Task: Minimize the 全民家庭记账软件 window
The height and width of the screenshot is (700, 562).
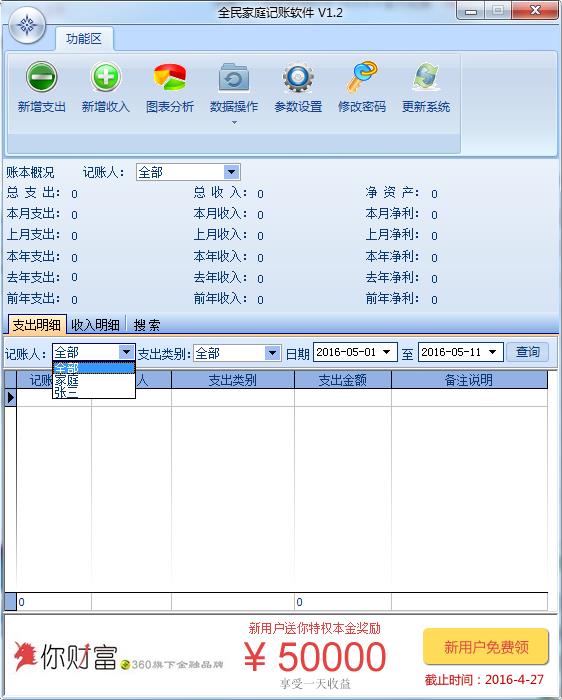Action: 470,11
